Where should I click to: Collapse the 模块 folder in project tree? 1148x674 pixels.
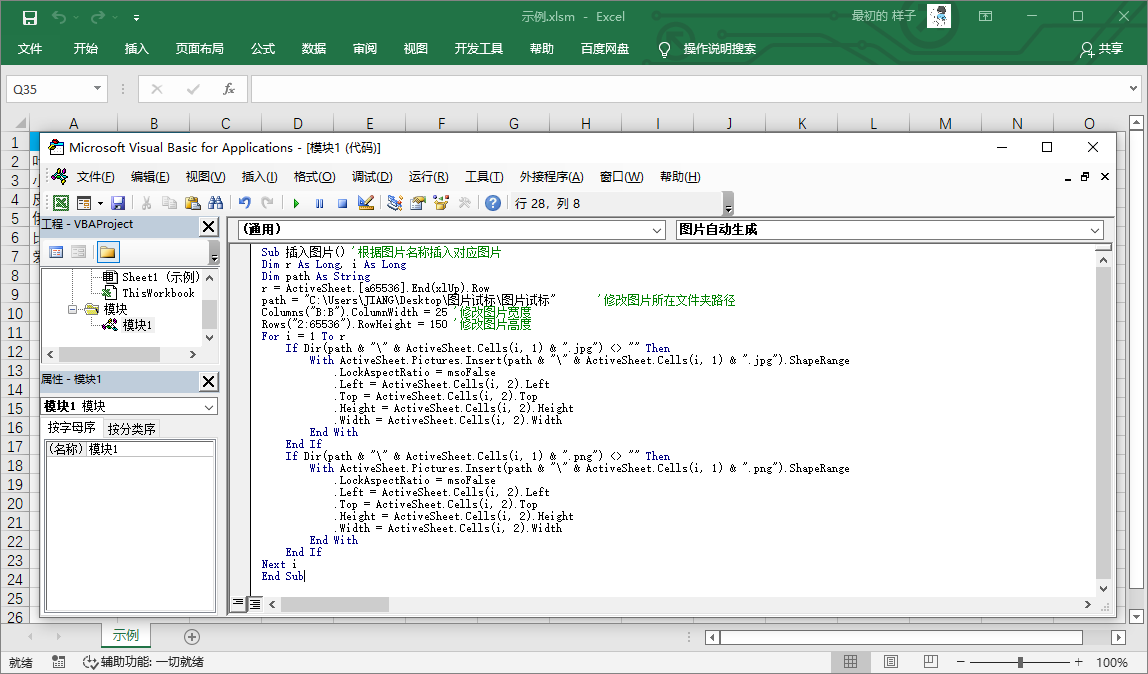(72, 310)
